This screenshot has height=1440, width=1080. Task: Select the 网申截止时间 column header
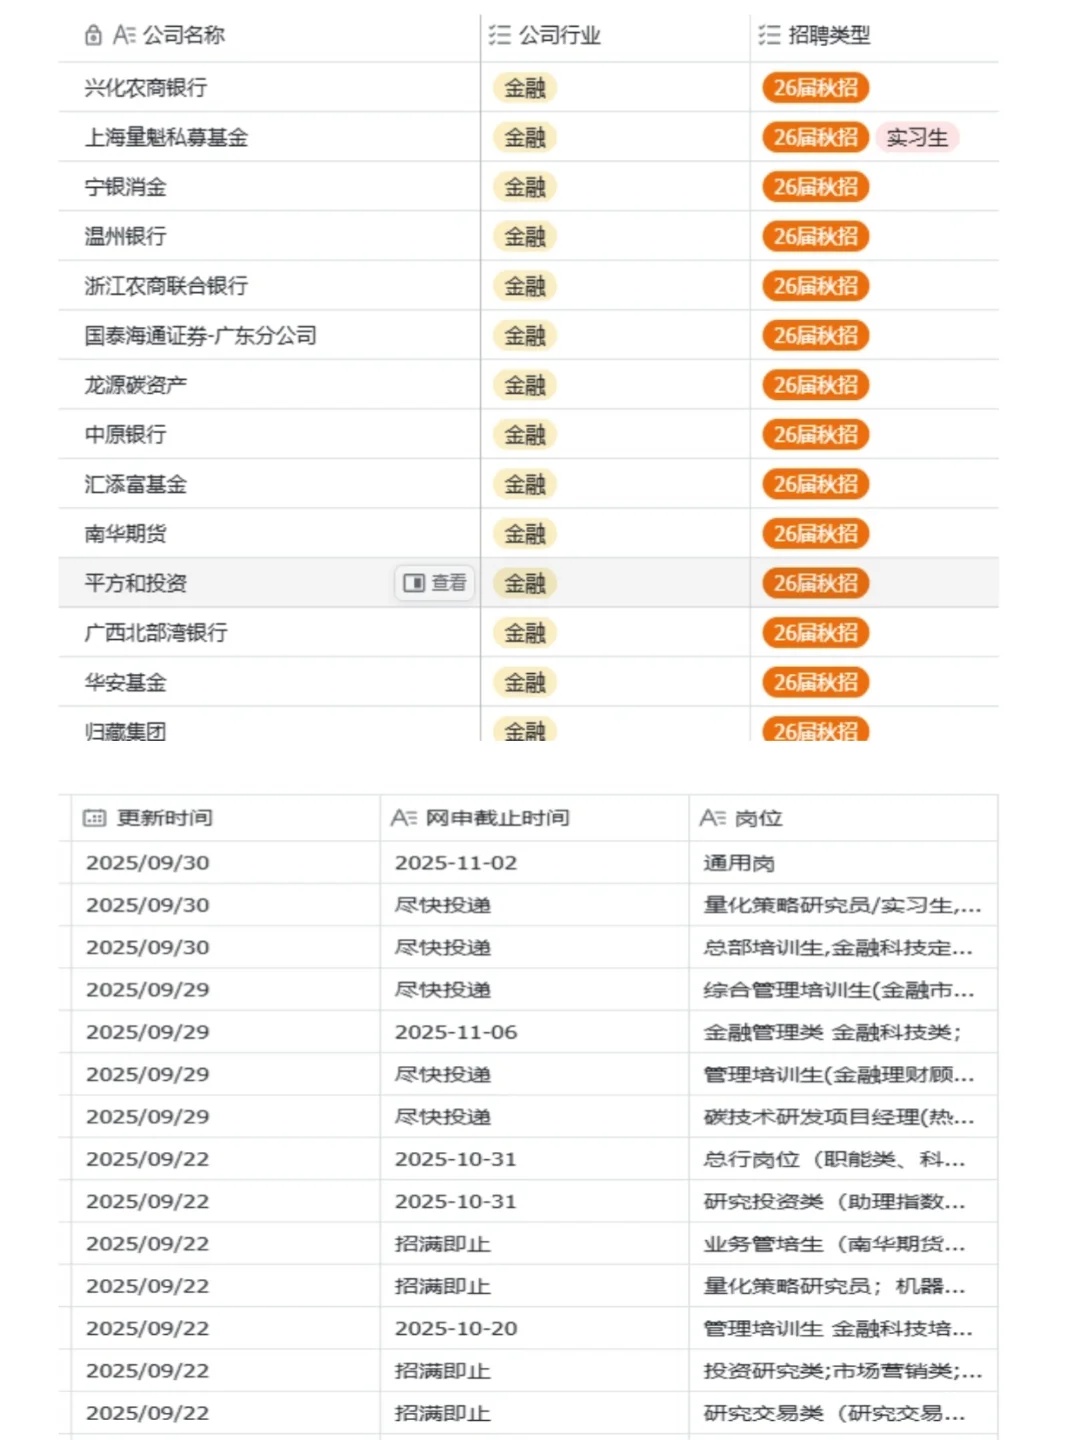(534, 818)
